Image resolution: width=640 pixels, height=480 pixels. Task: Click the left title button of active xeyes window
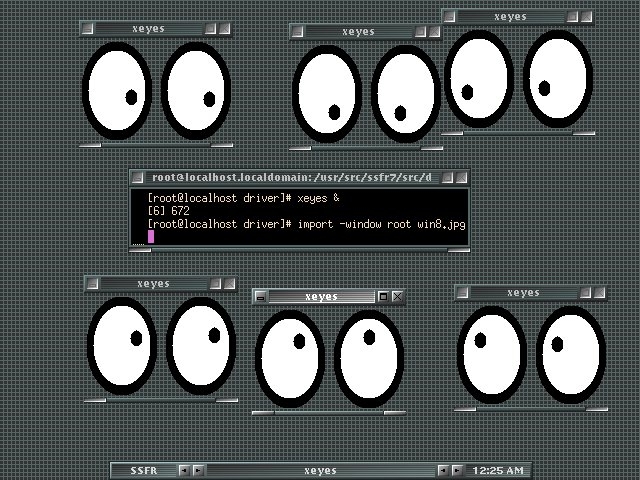point(260,297)
